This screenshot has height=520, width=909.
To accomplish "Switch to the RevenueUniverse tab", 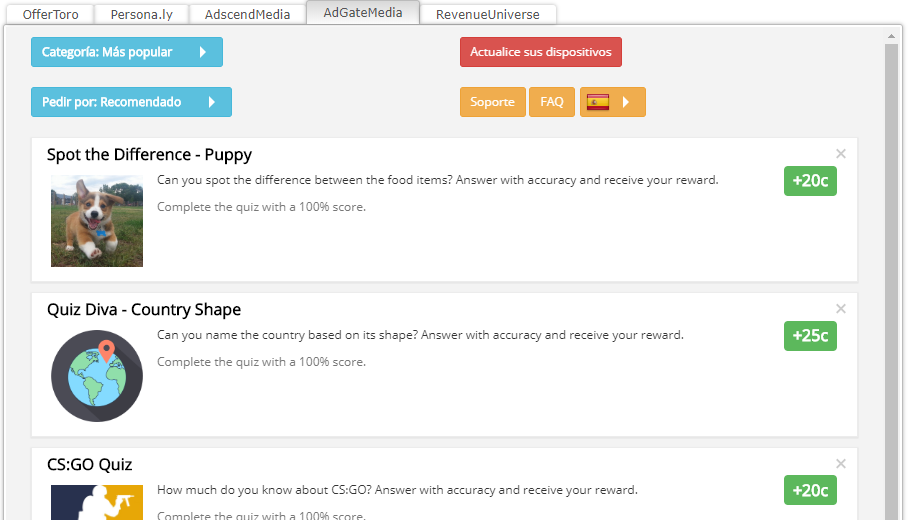I will 488,14.
